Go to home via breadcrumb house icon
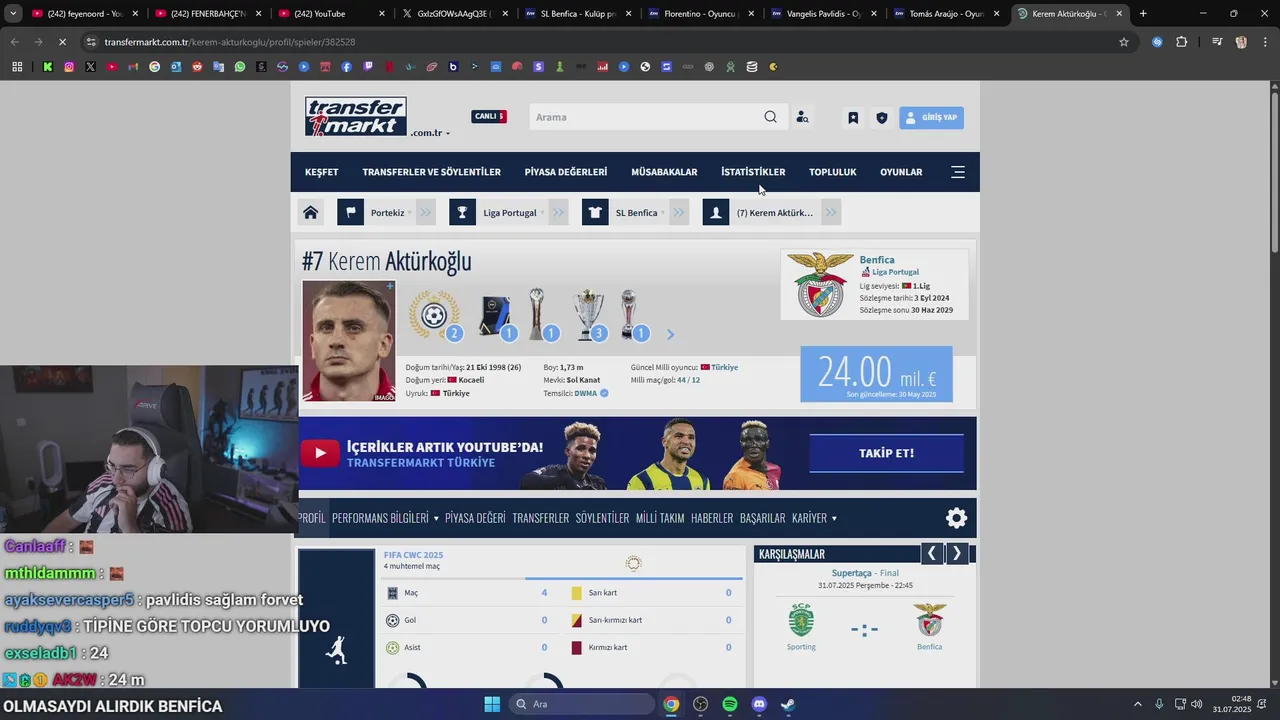 (311, 212)
